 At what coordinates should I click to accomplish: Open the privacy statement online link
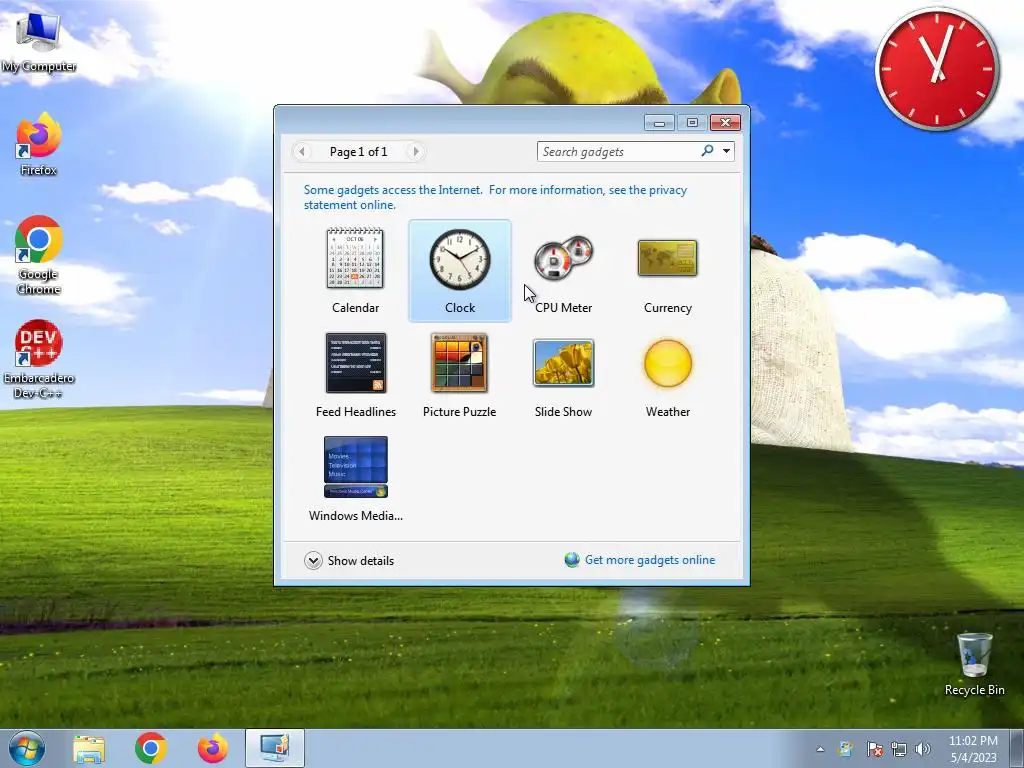point(495,197)
